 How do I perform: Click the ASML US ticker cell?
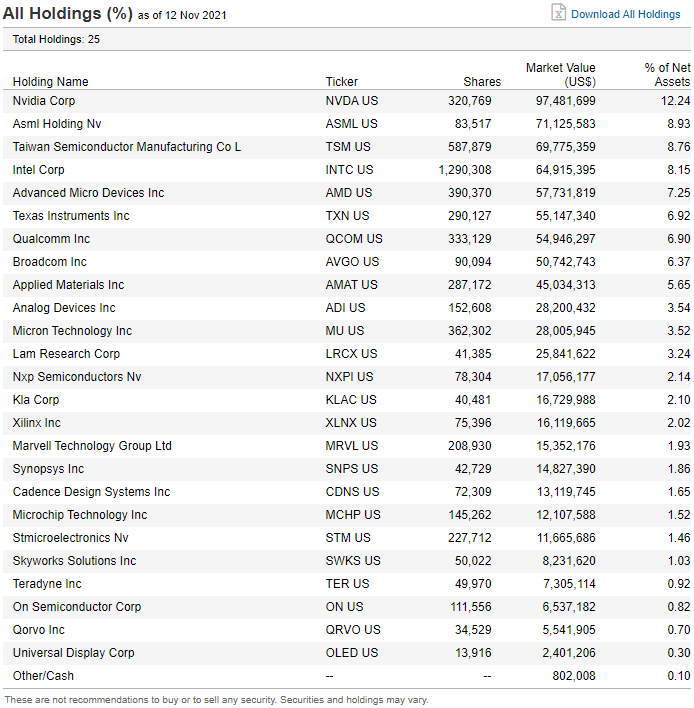352,124
